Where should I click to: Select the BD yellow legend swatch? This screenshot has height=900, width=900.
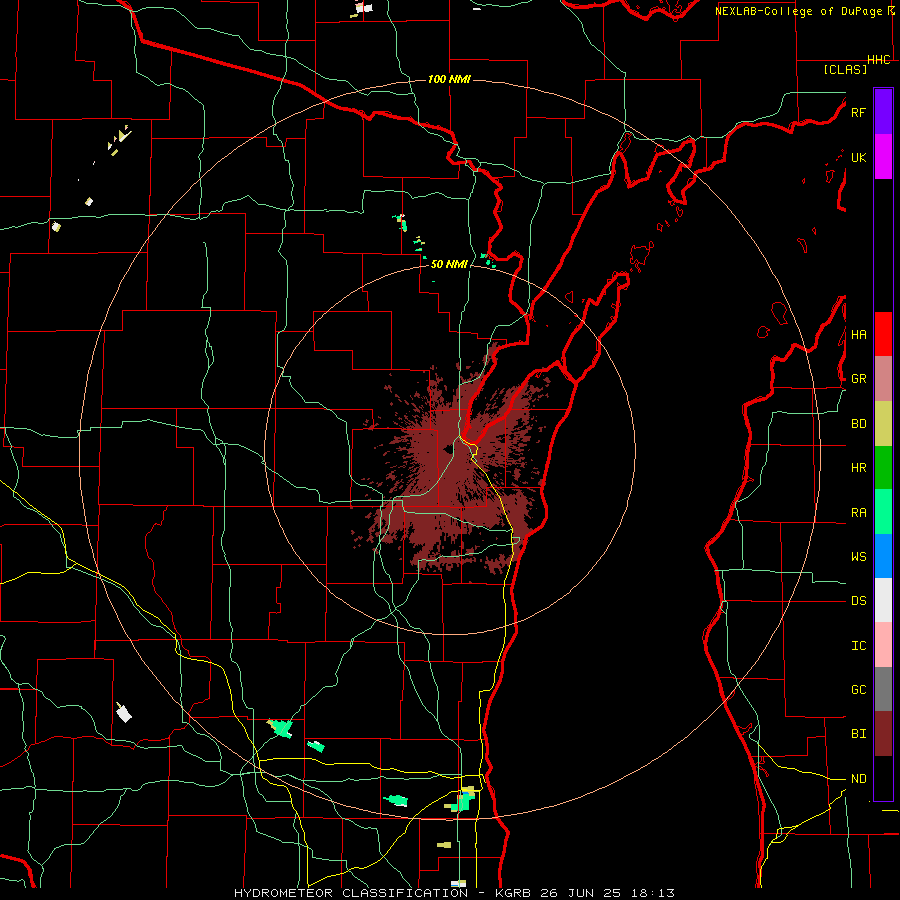pos(883,424)
